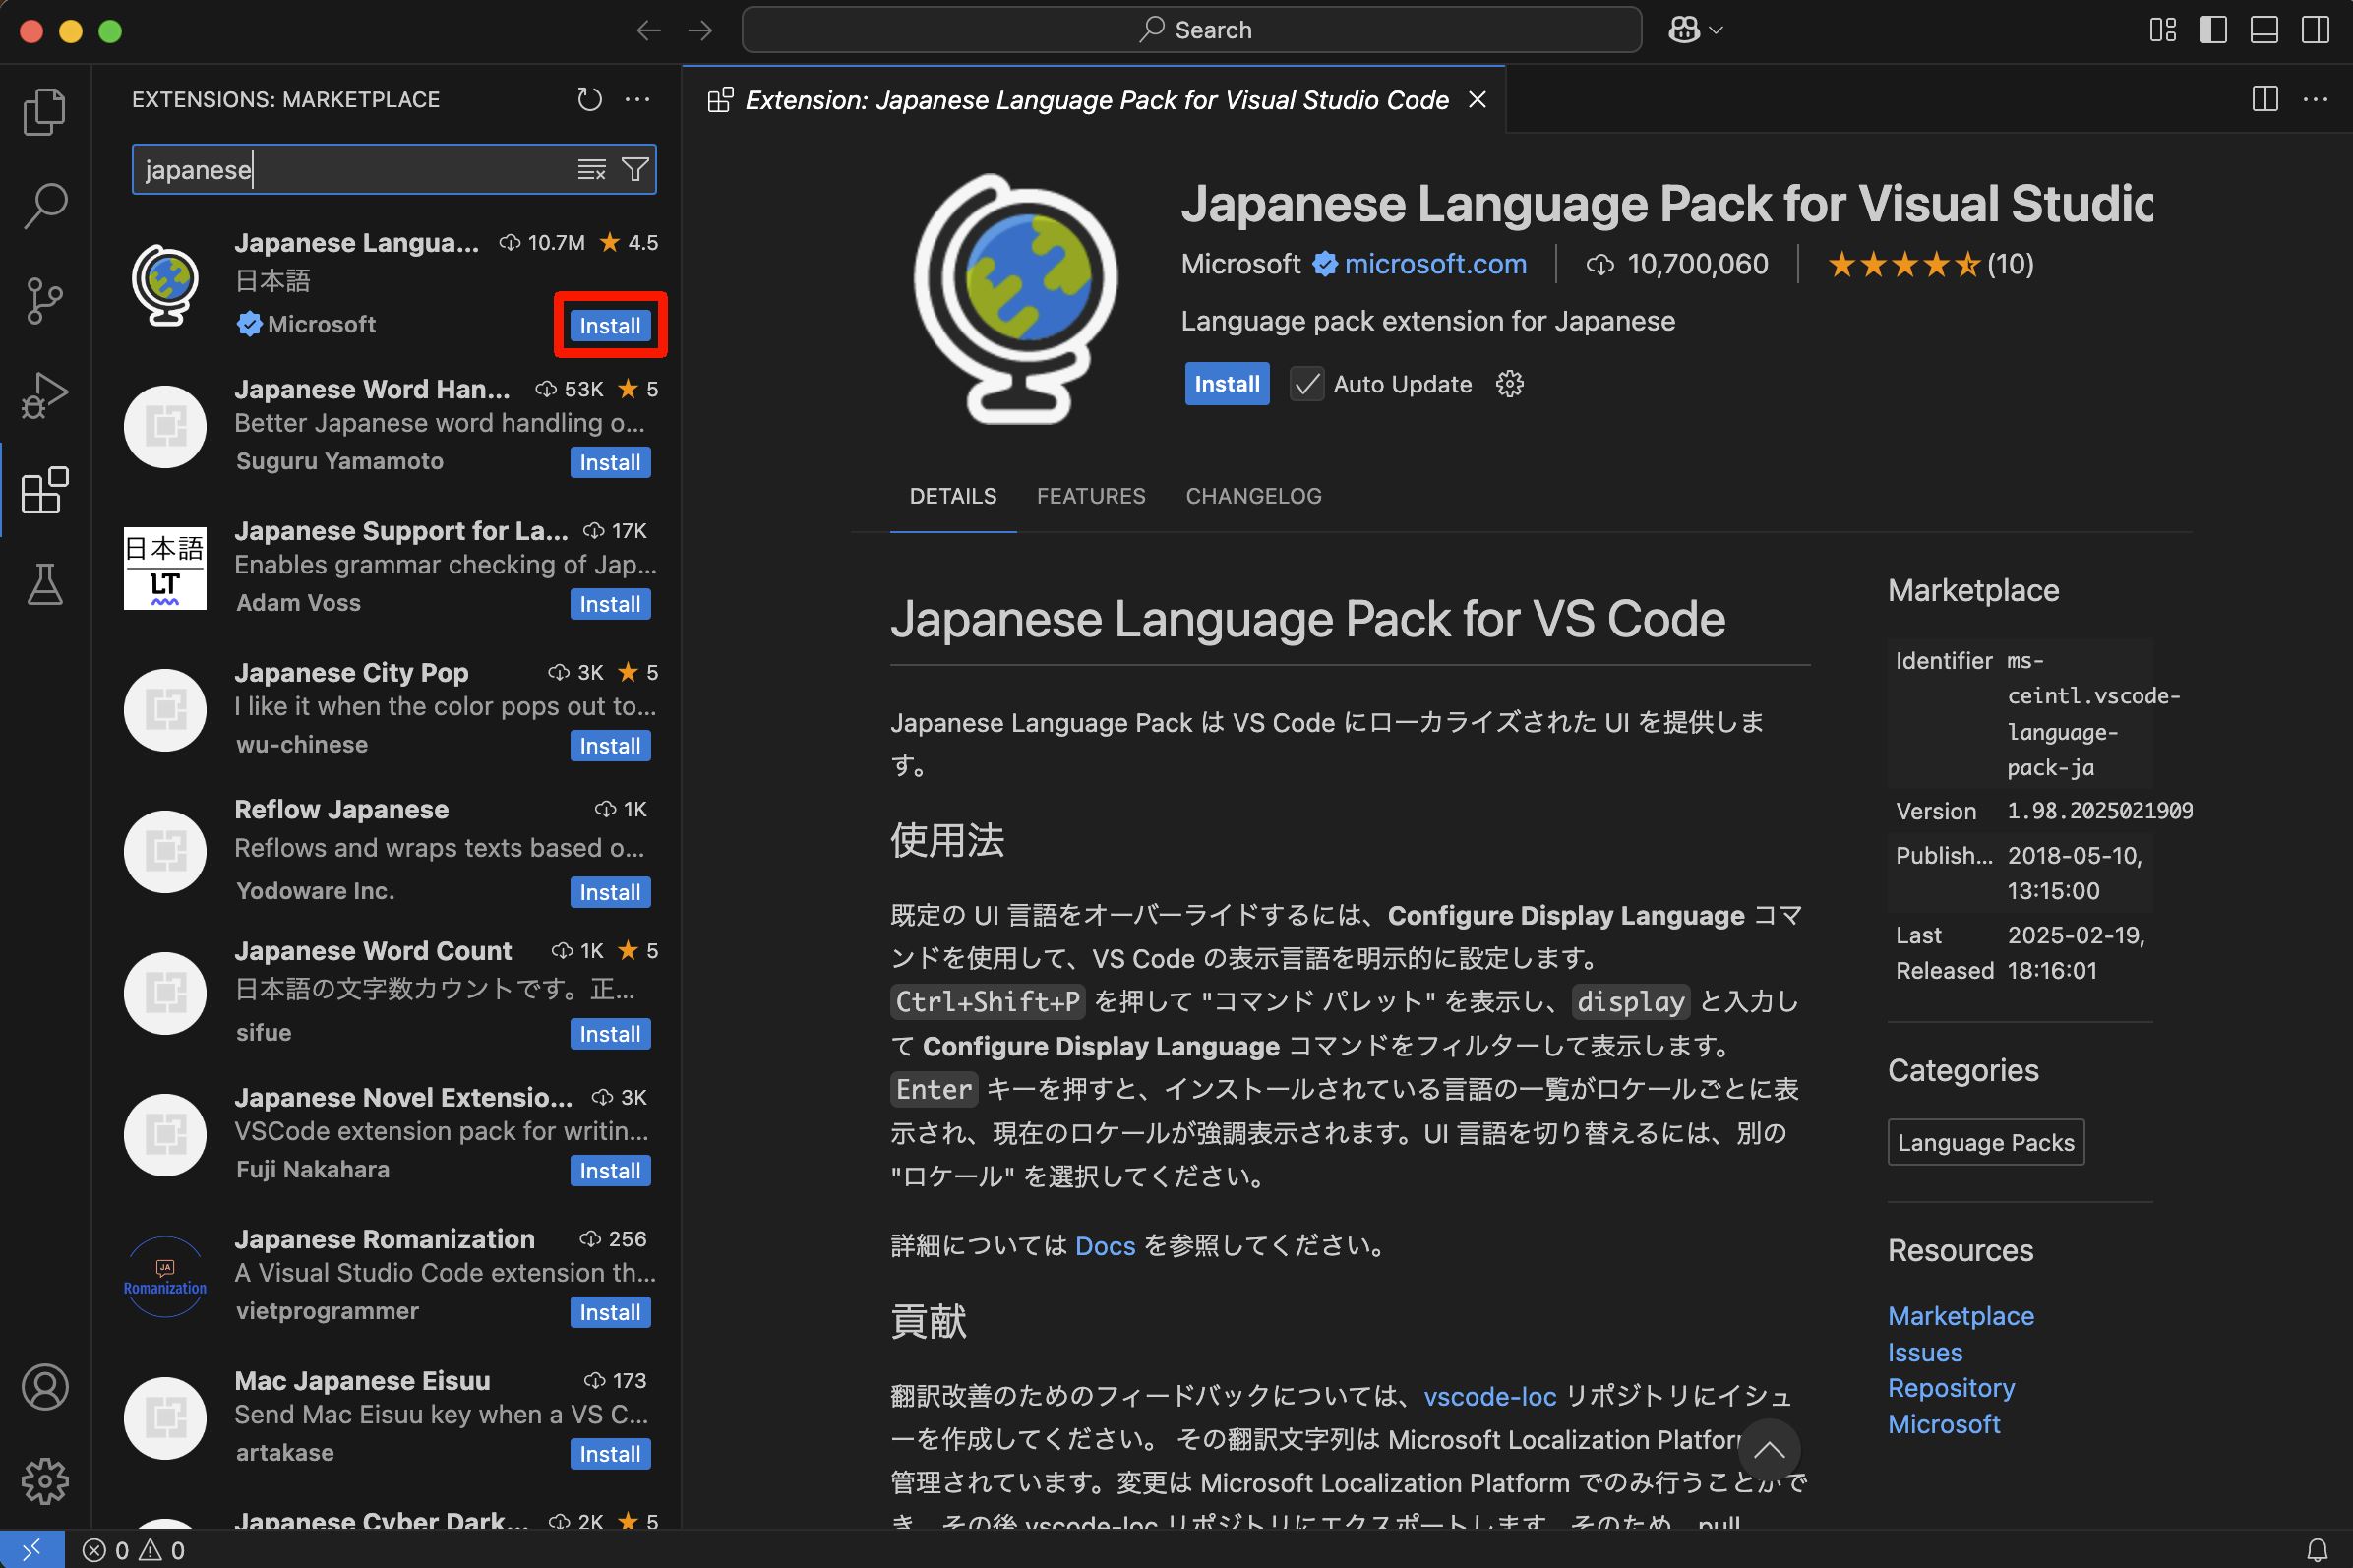The image size is (2353, 1568).
Task: Open Extensions view more actions menu
Action: [x=637, y=99]
